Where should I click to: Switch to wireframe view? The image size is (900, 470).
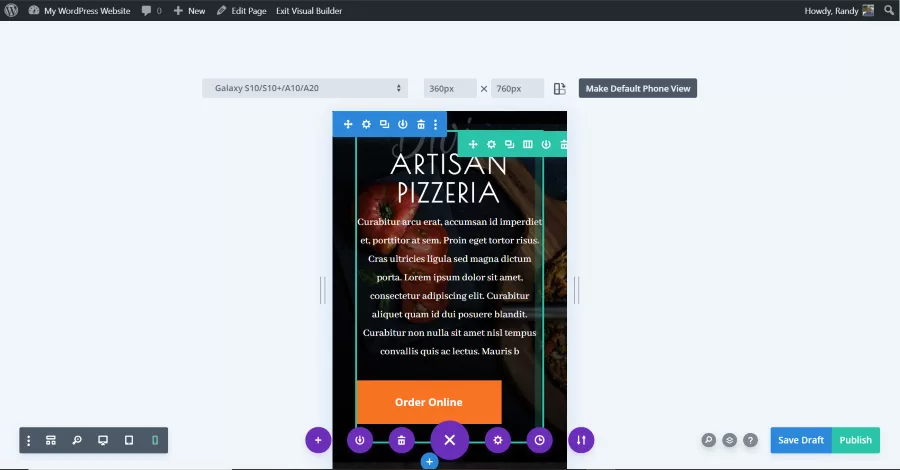click(51, 440)
